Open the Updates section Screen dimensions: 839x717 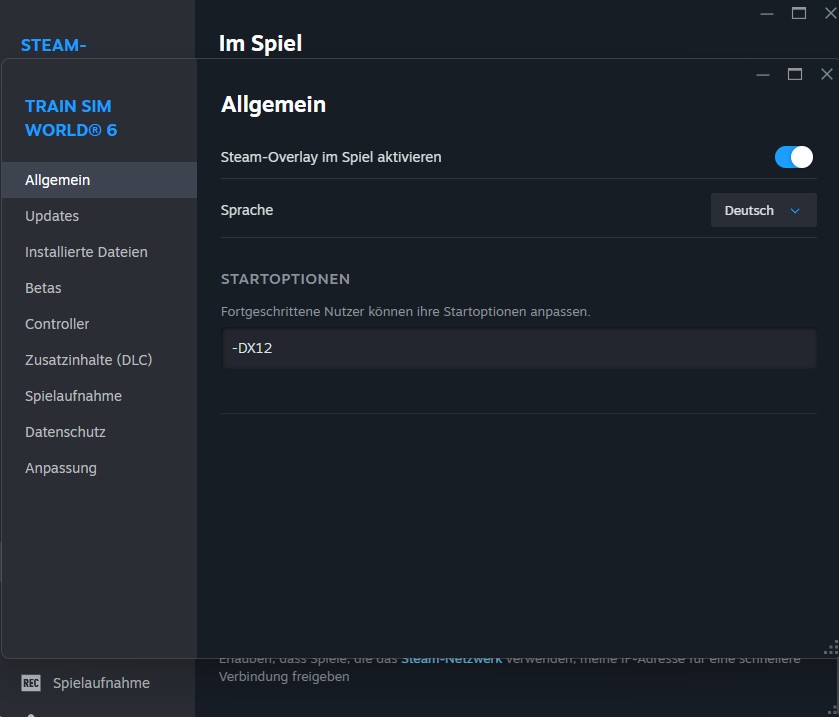[52, 216]
